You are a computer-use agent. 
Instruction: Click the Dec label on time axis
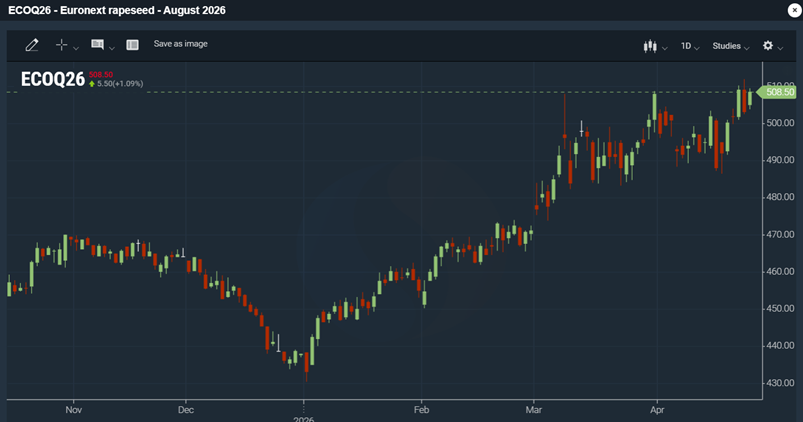[184, 410]
